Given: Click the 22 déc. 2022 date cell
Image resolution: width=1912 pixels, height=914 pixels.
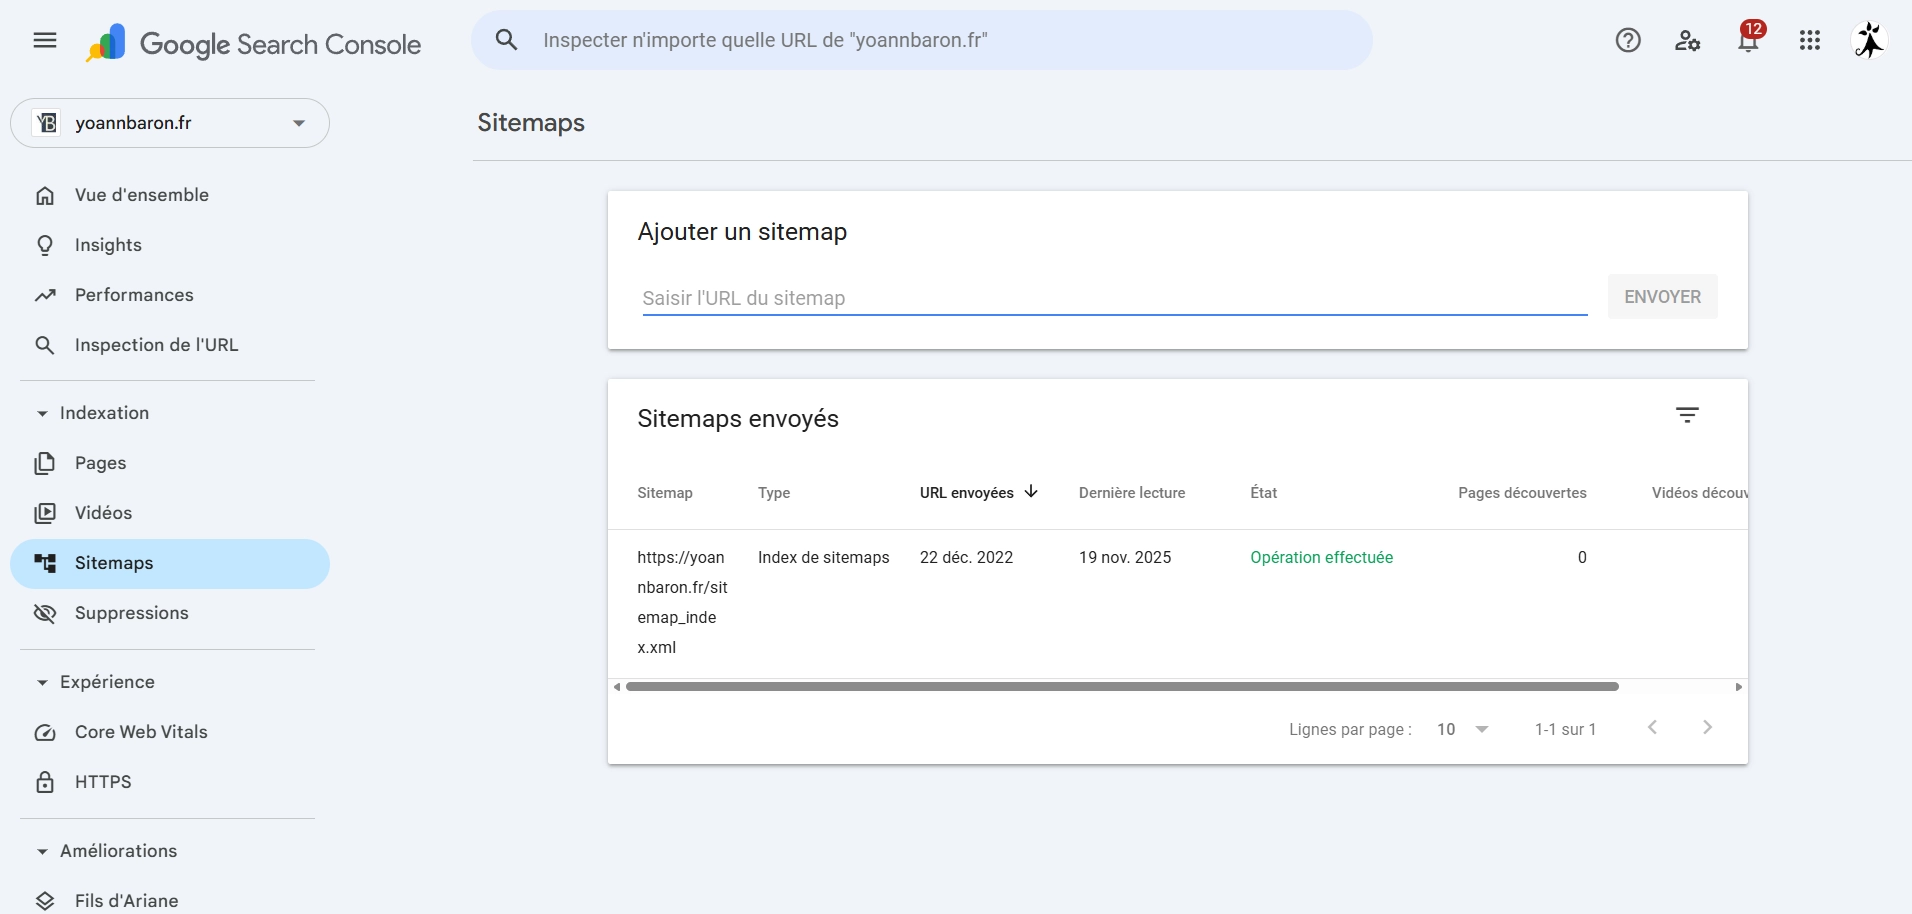Looking at the screenshot, I should pyautogui.click(x=966, y=557).
